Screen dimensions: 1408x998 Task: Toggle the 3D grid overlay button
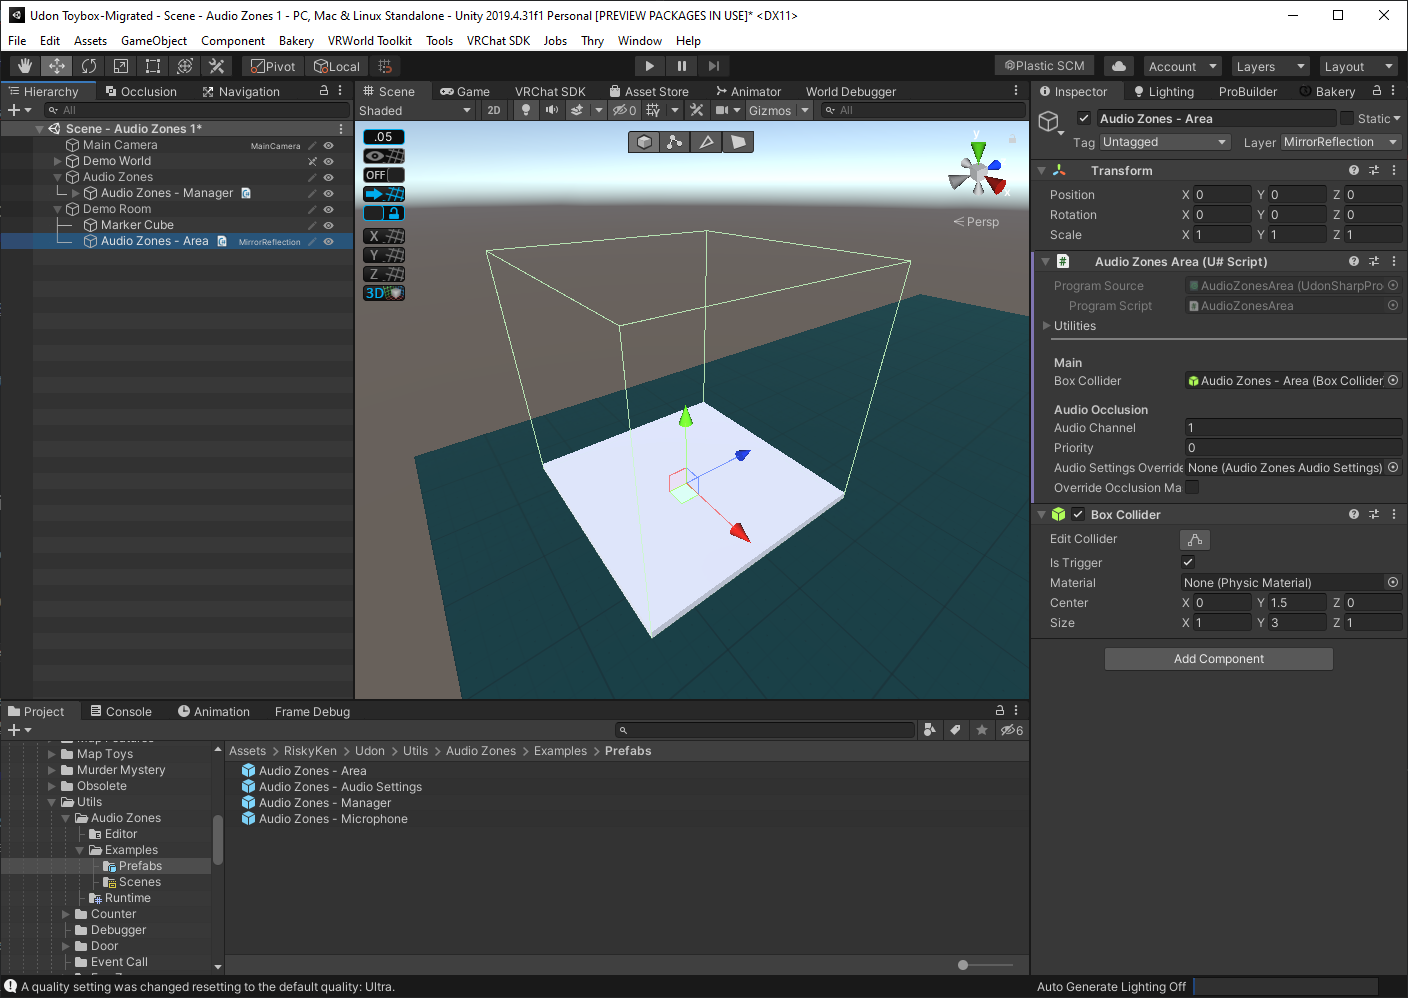click(x=384, y=293)
